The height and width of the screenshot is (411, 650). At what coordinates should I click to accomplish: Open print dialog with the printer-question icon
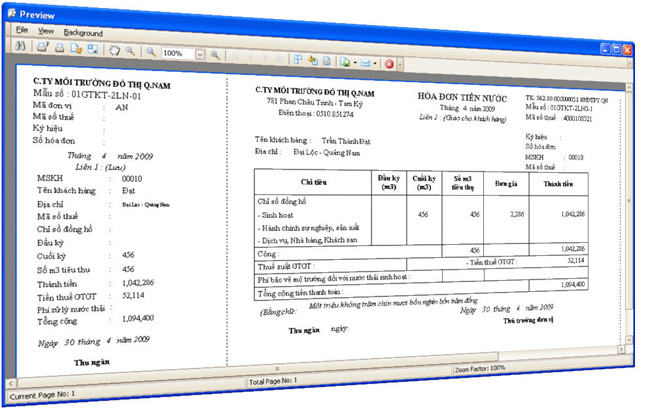(x=42, y=47)
